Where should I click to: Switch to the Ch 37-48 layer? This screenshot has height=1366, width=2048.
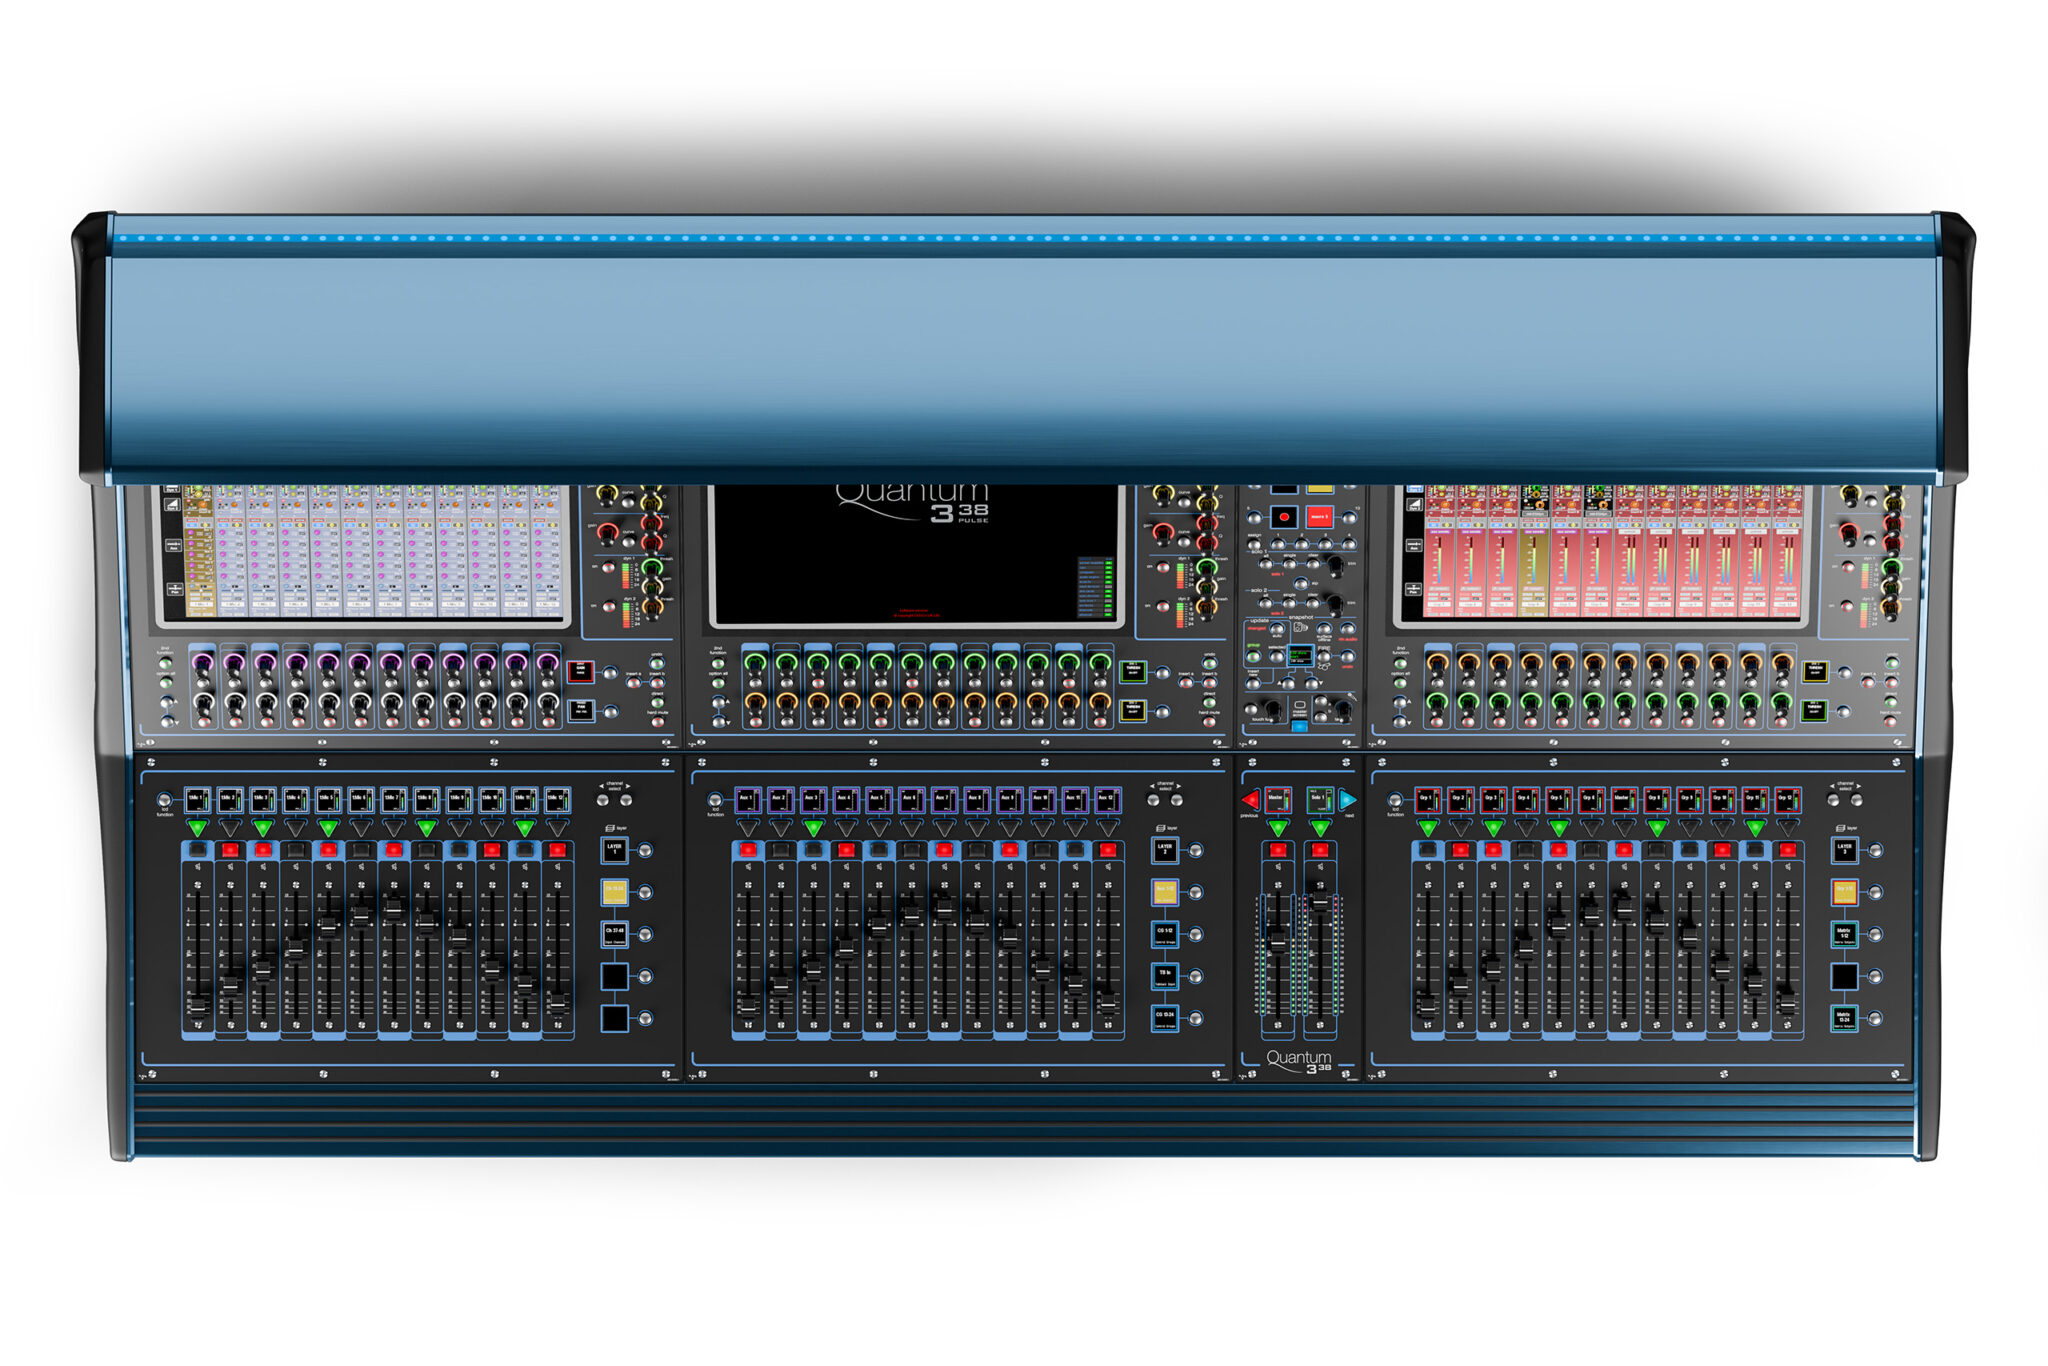614,934
